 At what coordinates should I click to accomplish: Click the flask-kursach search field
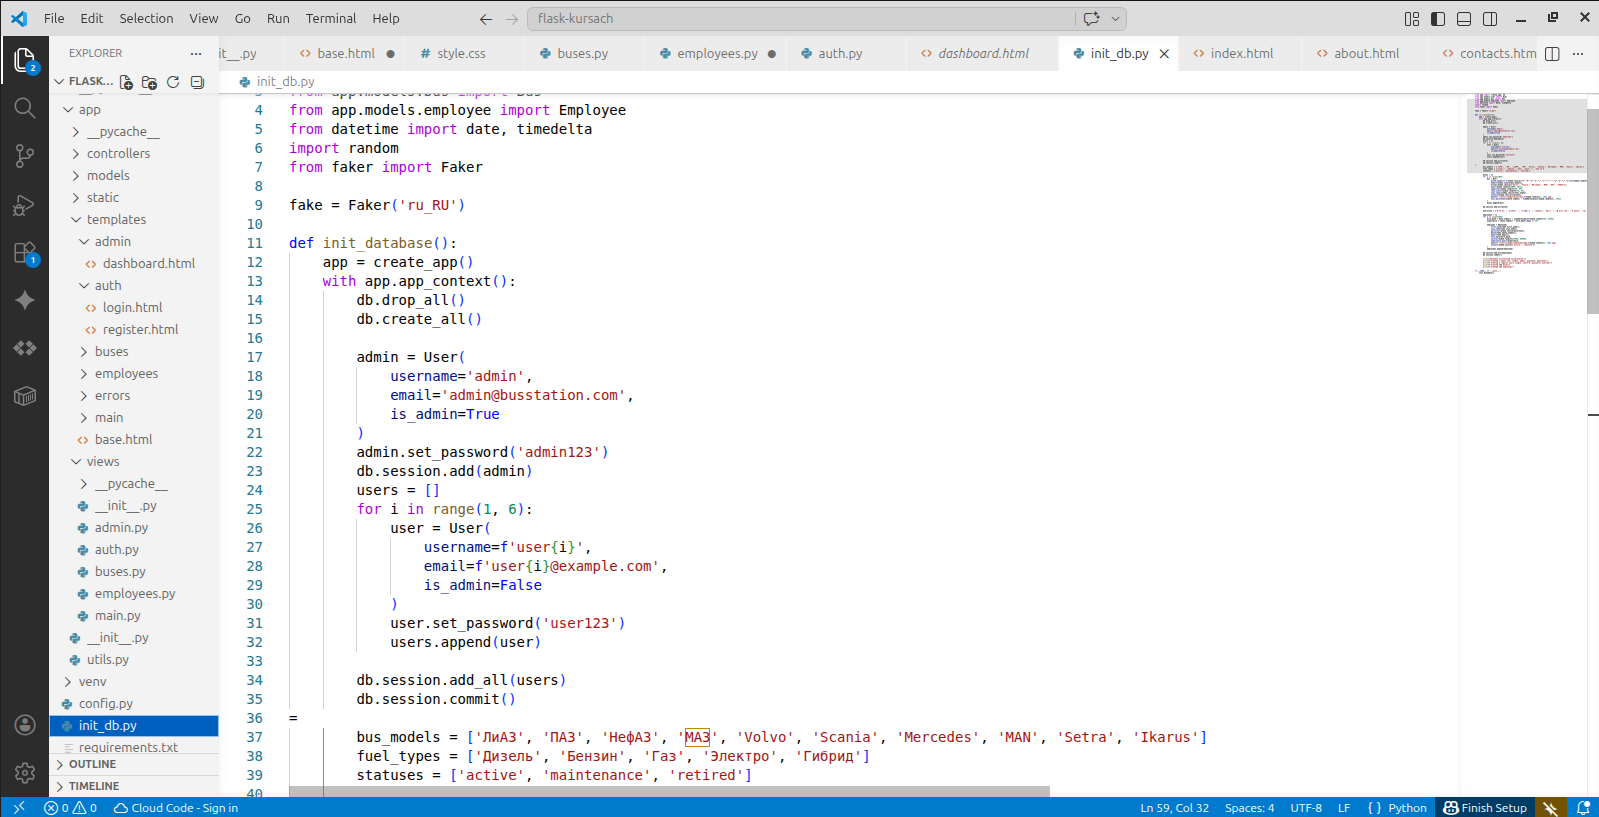pyautogui.click(x=800, y=18)
